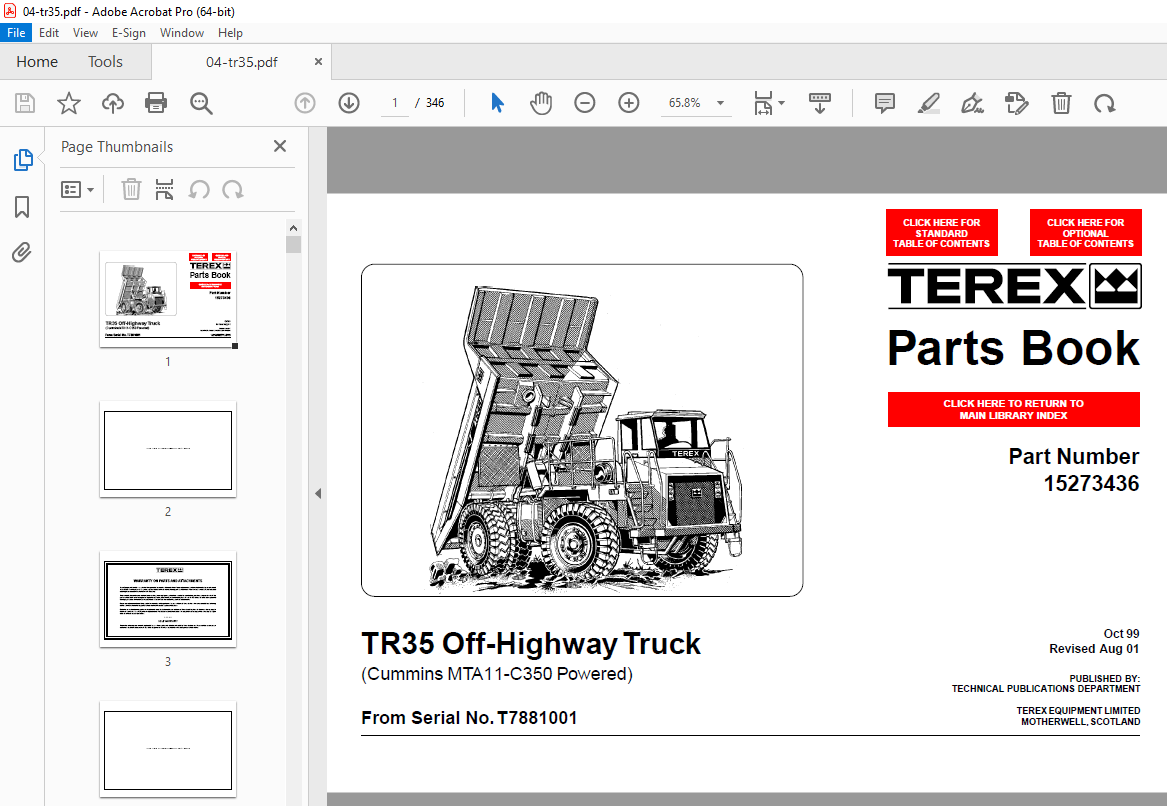Select page 3 thumbnail
Viewport: 1167px width, 806px height.
168,600
